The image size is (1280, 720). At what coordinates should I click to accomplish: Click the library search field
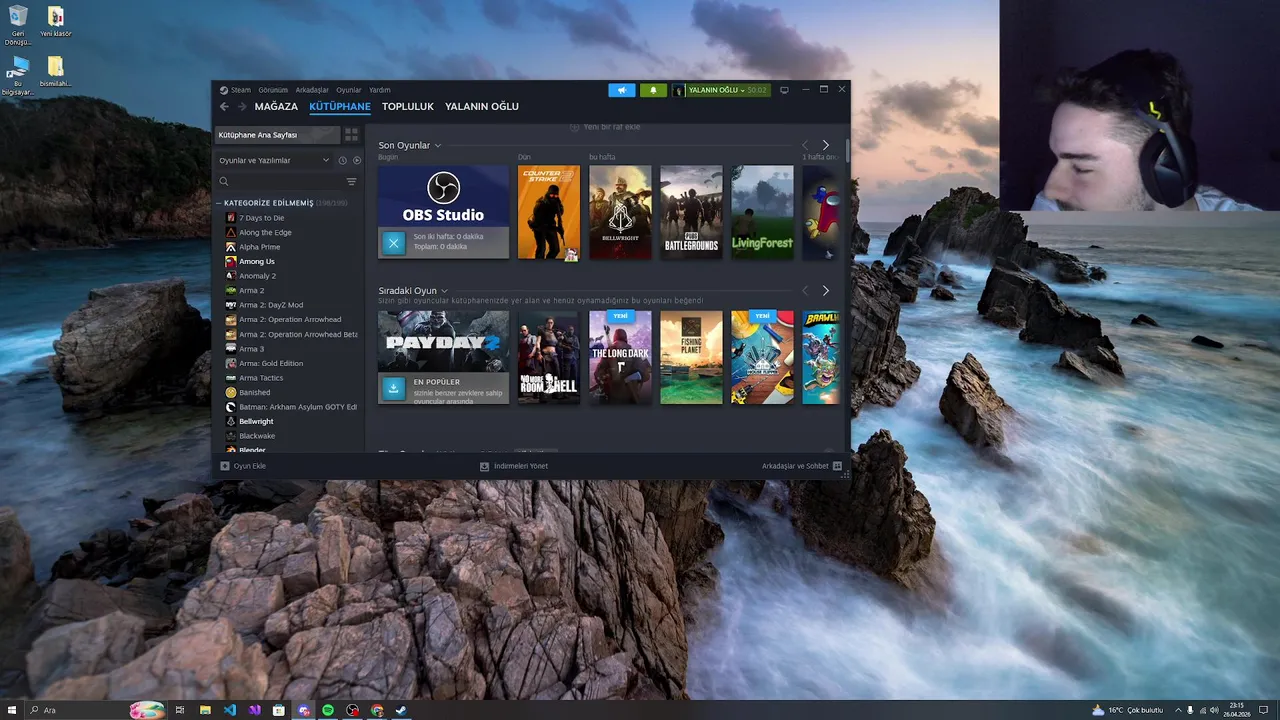coord(288,182)
